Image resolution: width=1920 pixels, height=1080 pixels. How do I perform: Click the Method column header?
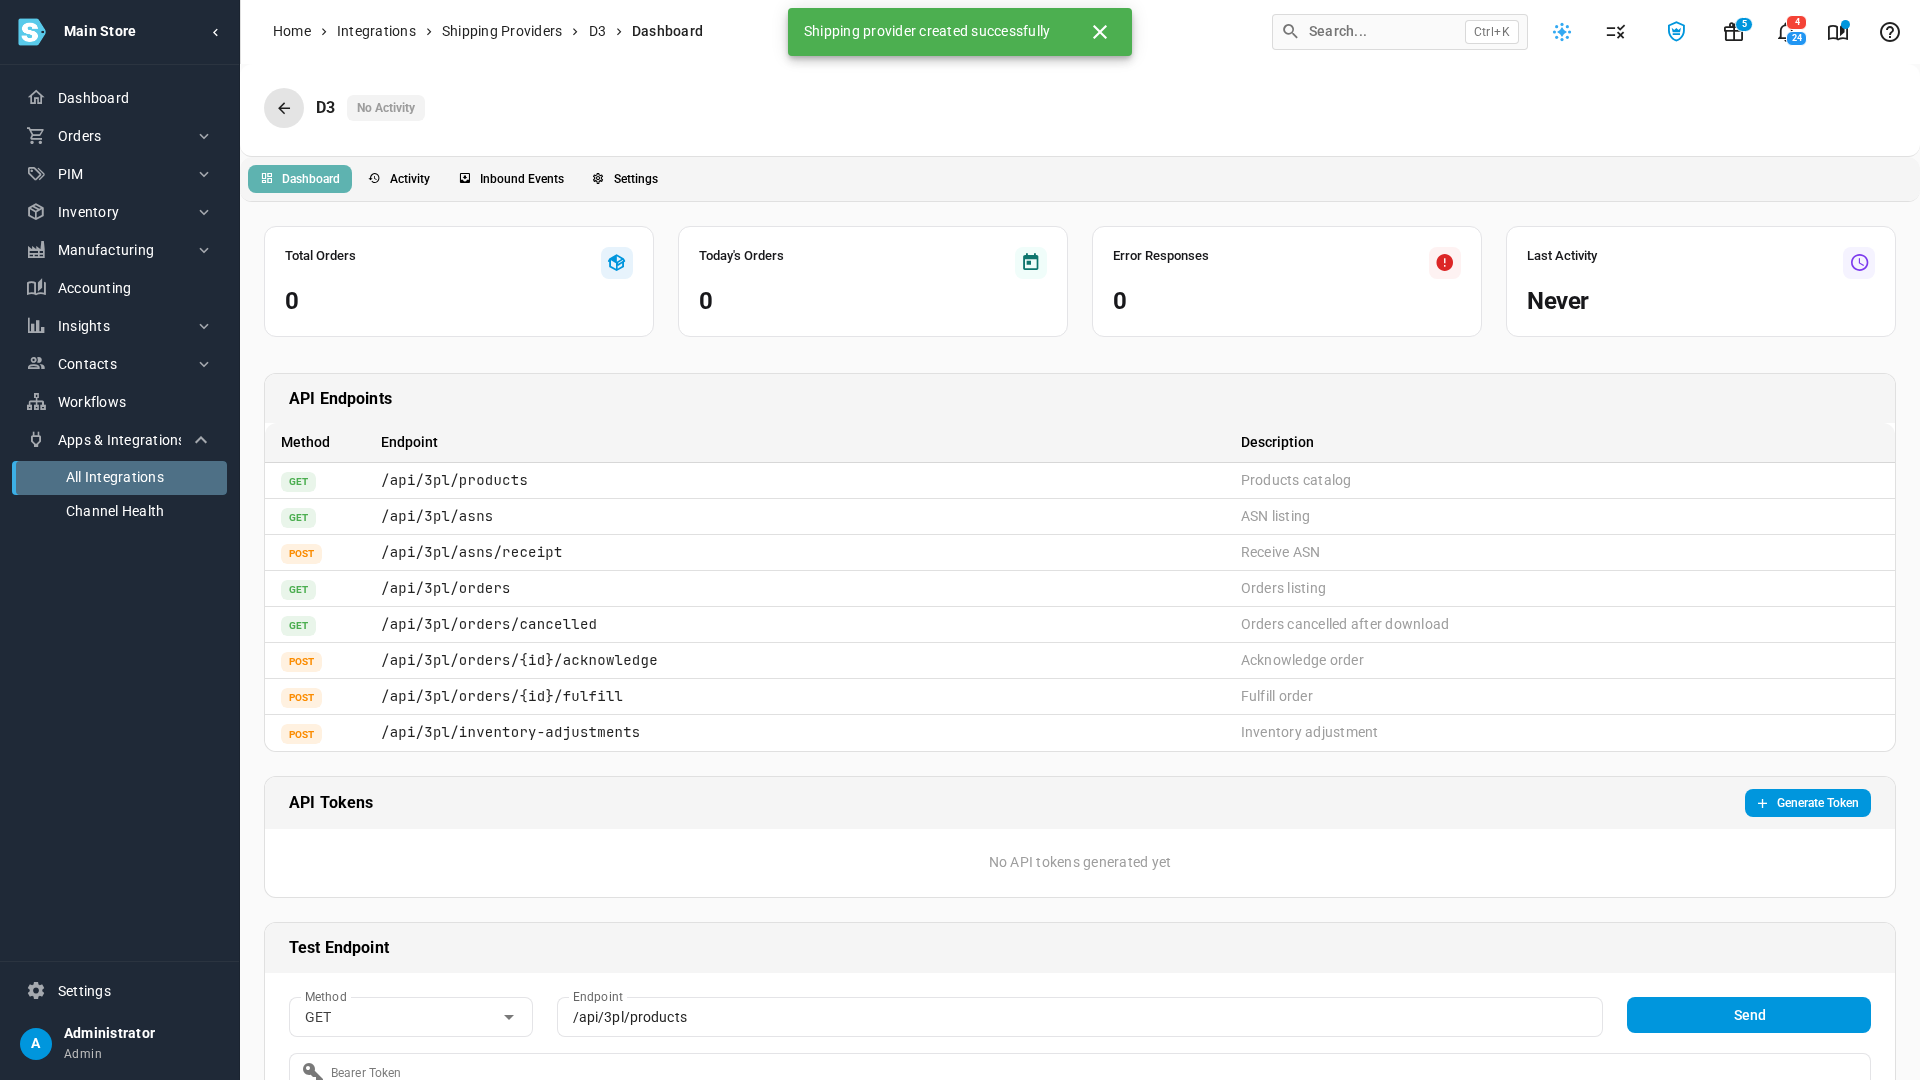[x=305, y=442]
